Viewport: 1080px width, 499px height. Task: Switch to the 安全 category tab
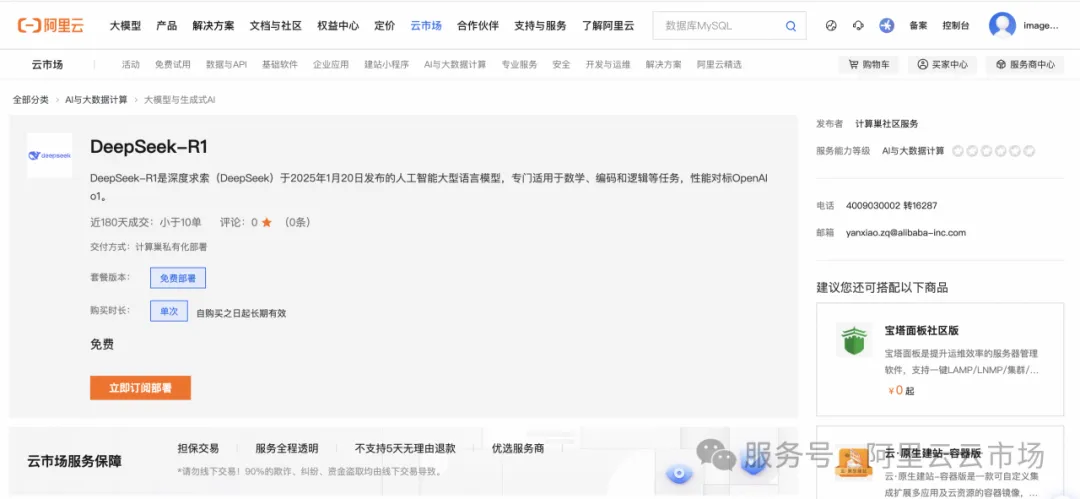pos(561,65)
